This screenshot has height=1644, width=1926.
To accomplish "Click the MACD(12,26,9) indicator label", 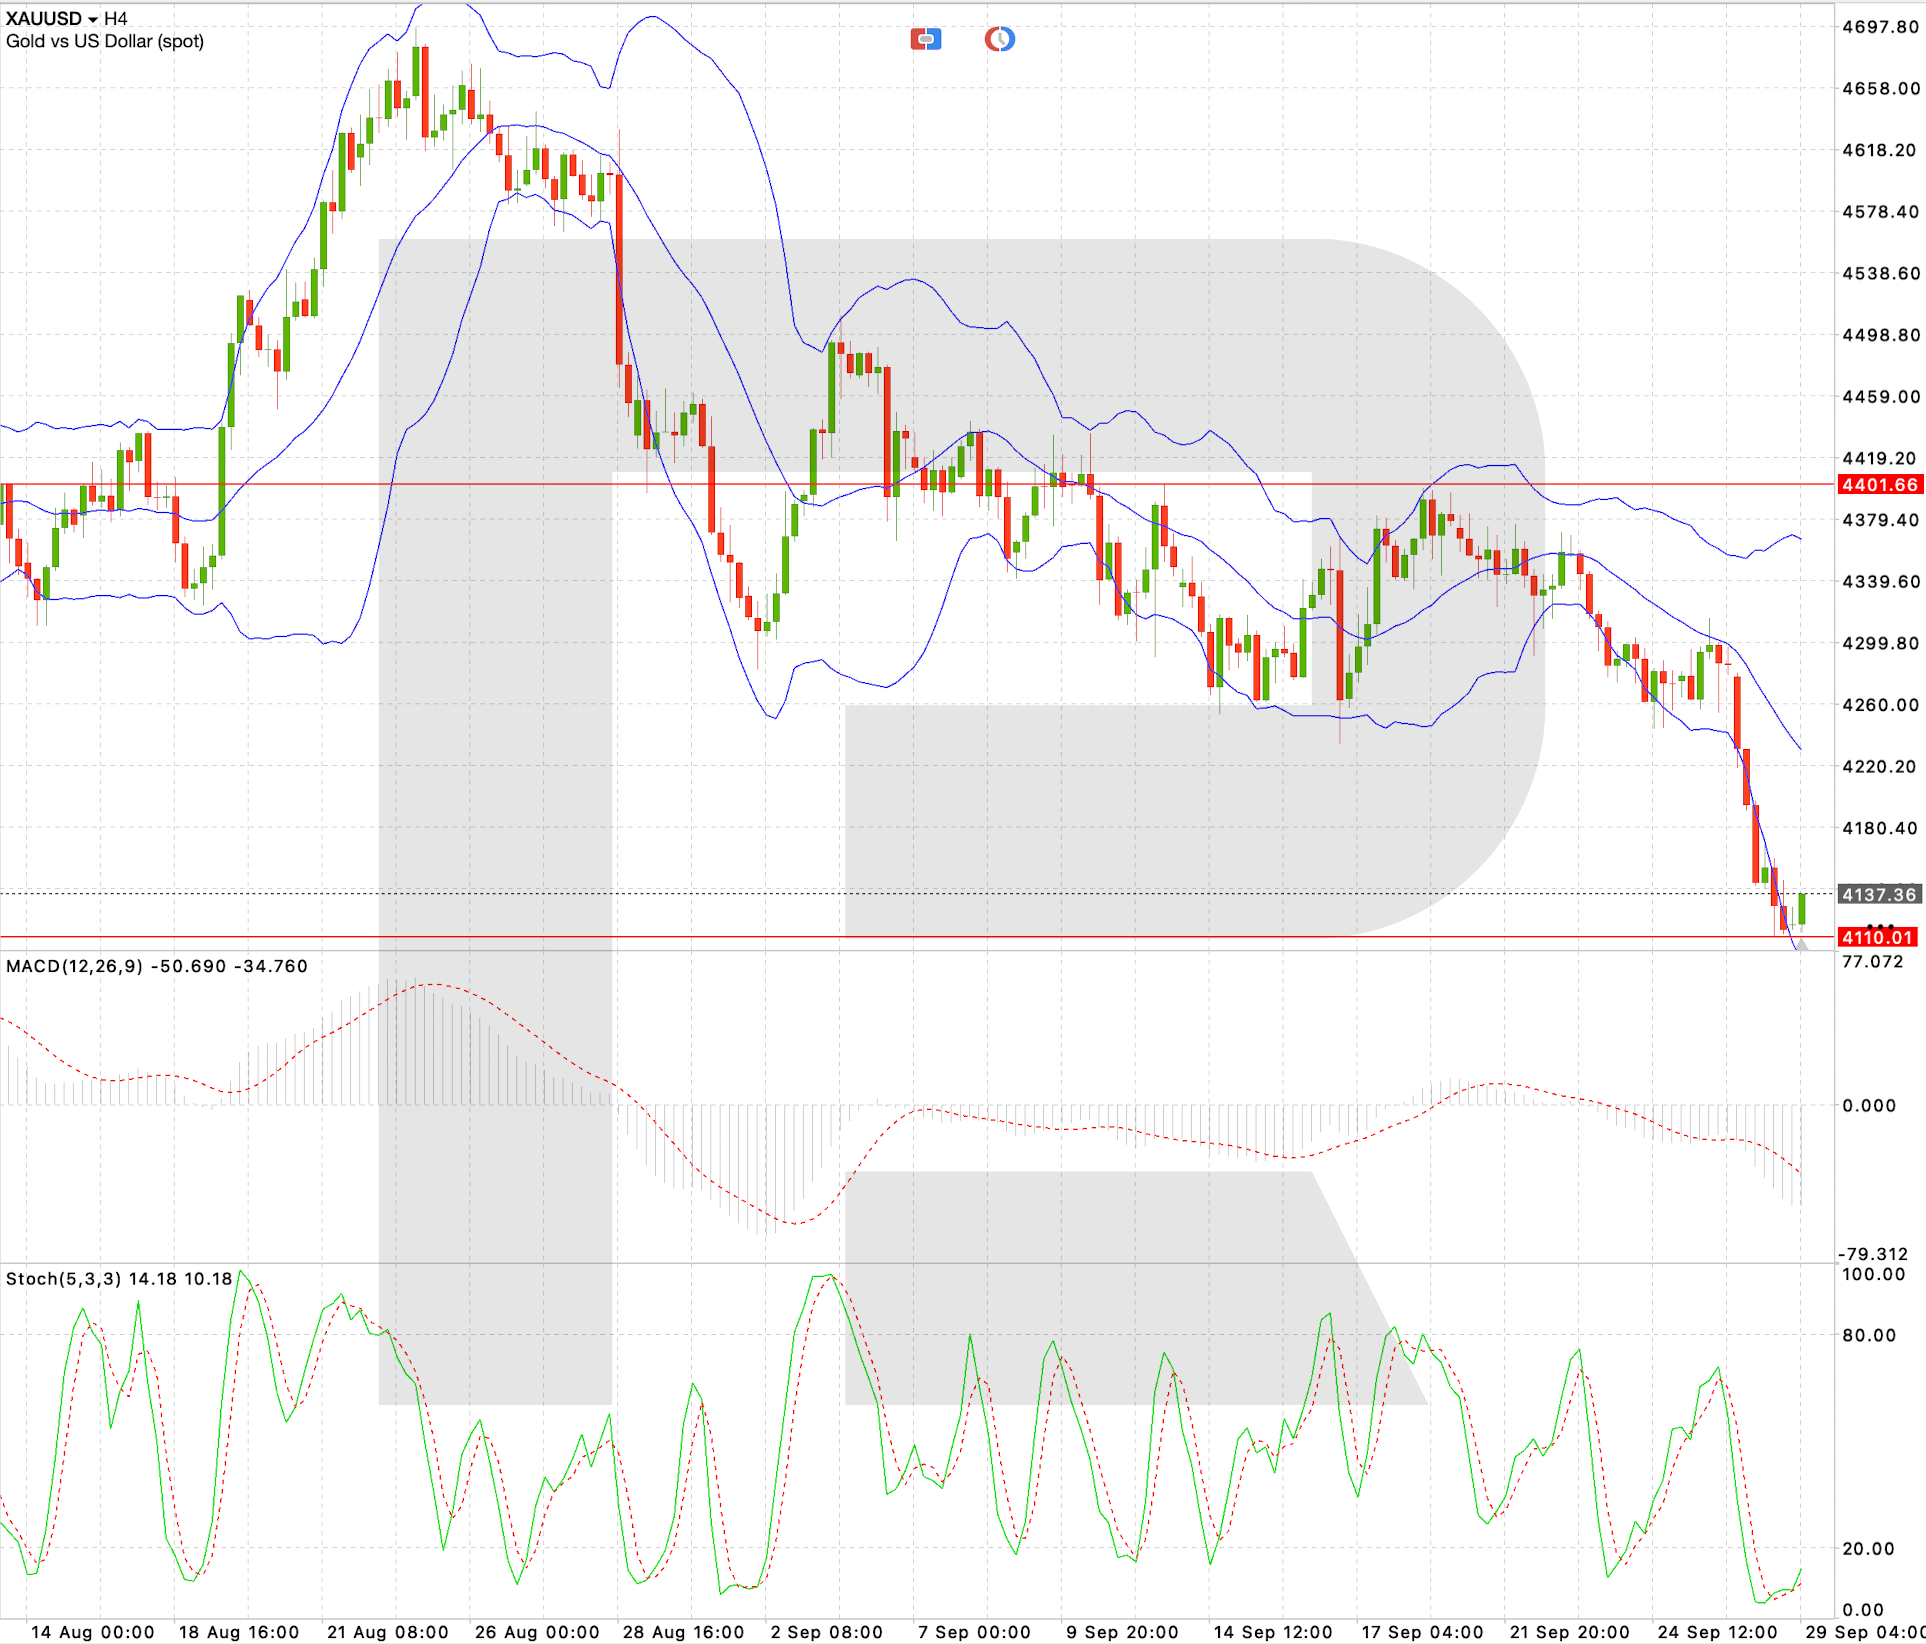I will (x=75, y=966).
